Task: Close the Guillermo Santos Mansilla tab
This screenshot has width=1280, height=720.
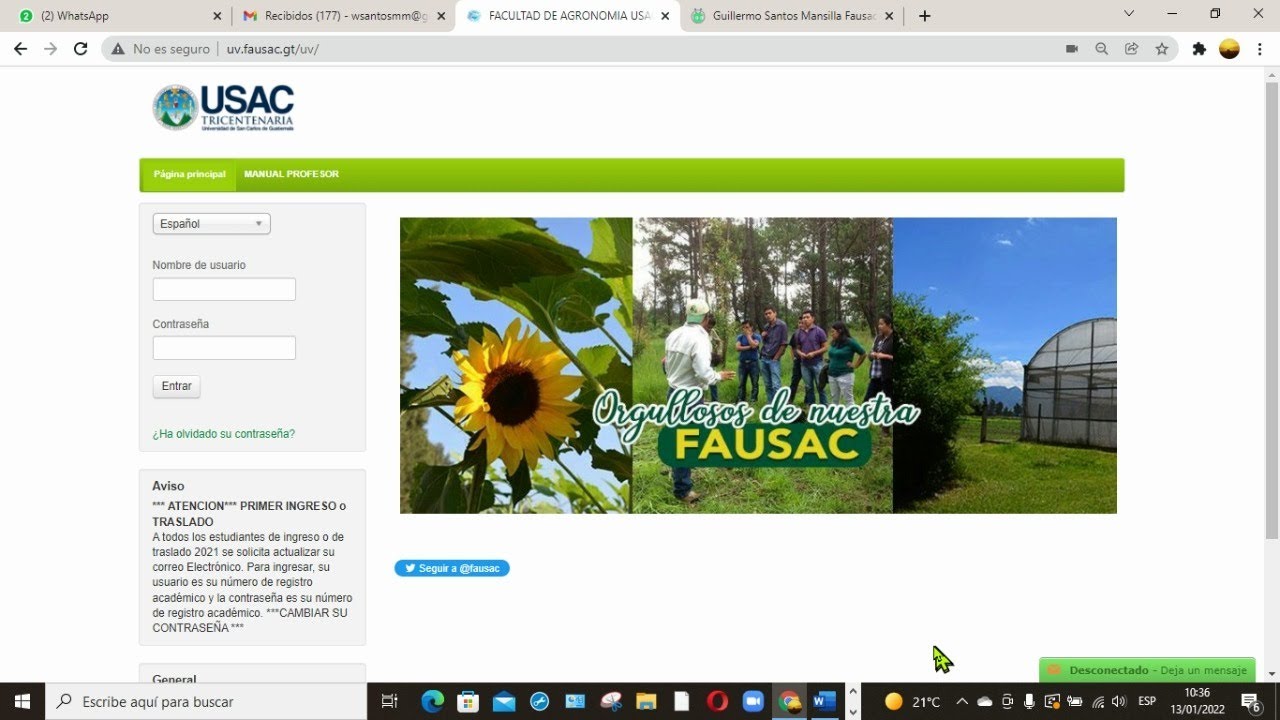Action: pyautogui.click(x=889, y=16)
